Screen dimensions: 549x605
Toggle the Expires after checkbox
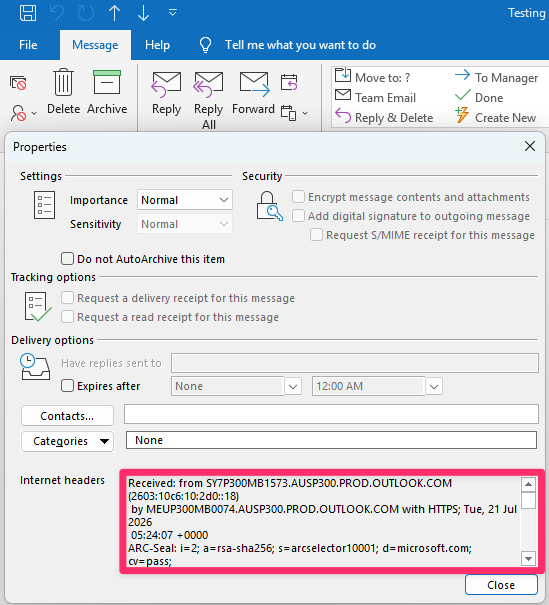pyautogui.click(x=67, y=386)
